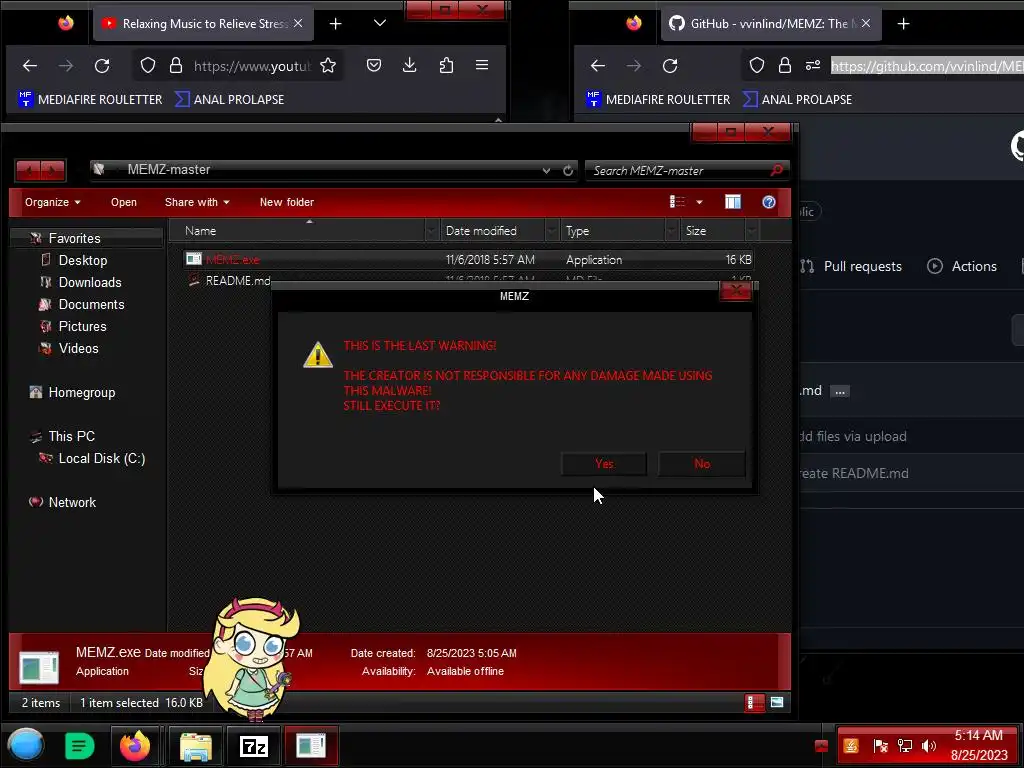Go back in the GitHub Firefox window
The width and height of the screenshot is (1024, 768).
click(x=598, y=65)
